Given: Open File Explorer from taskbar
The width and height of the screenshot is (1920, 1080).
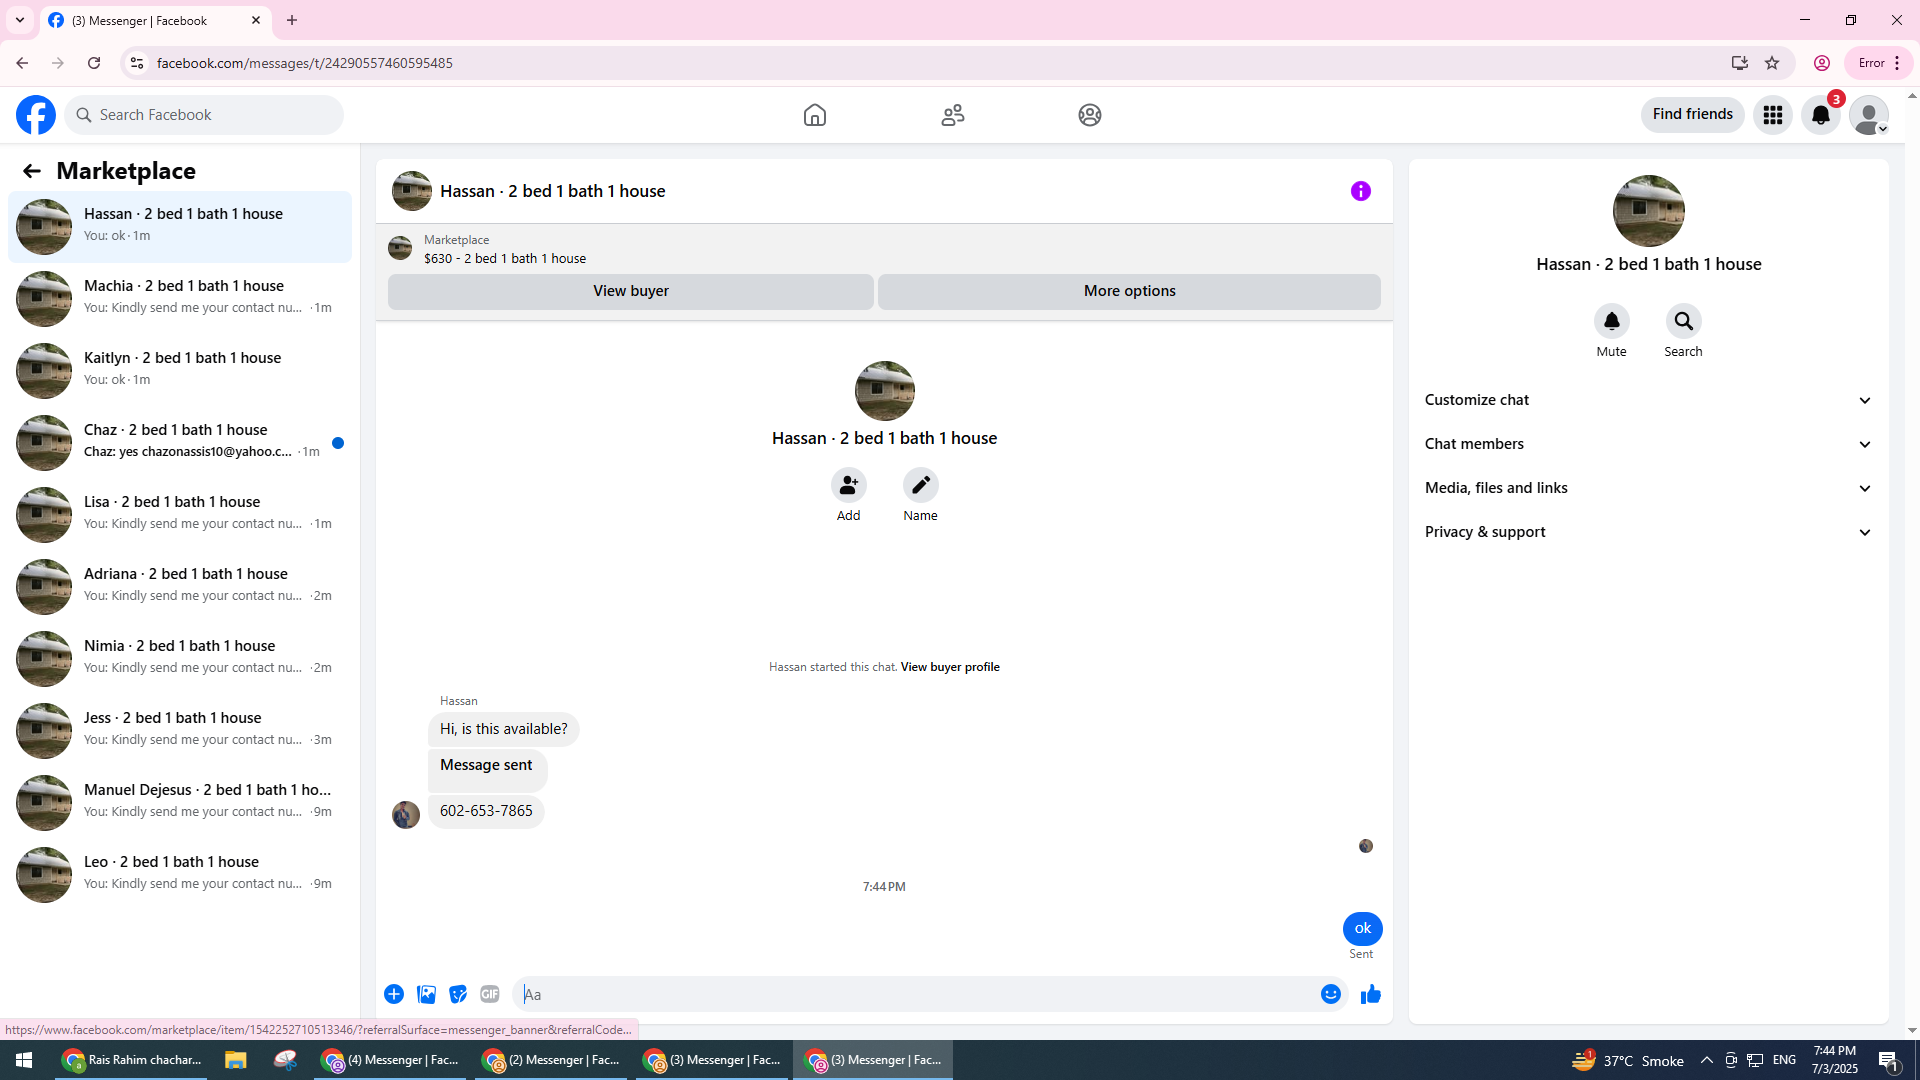Looking at the screenshot, I should pyautogui.click(x=235, y=1060).
